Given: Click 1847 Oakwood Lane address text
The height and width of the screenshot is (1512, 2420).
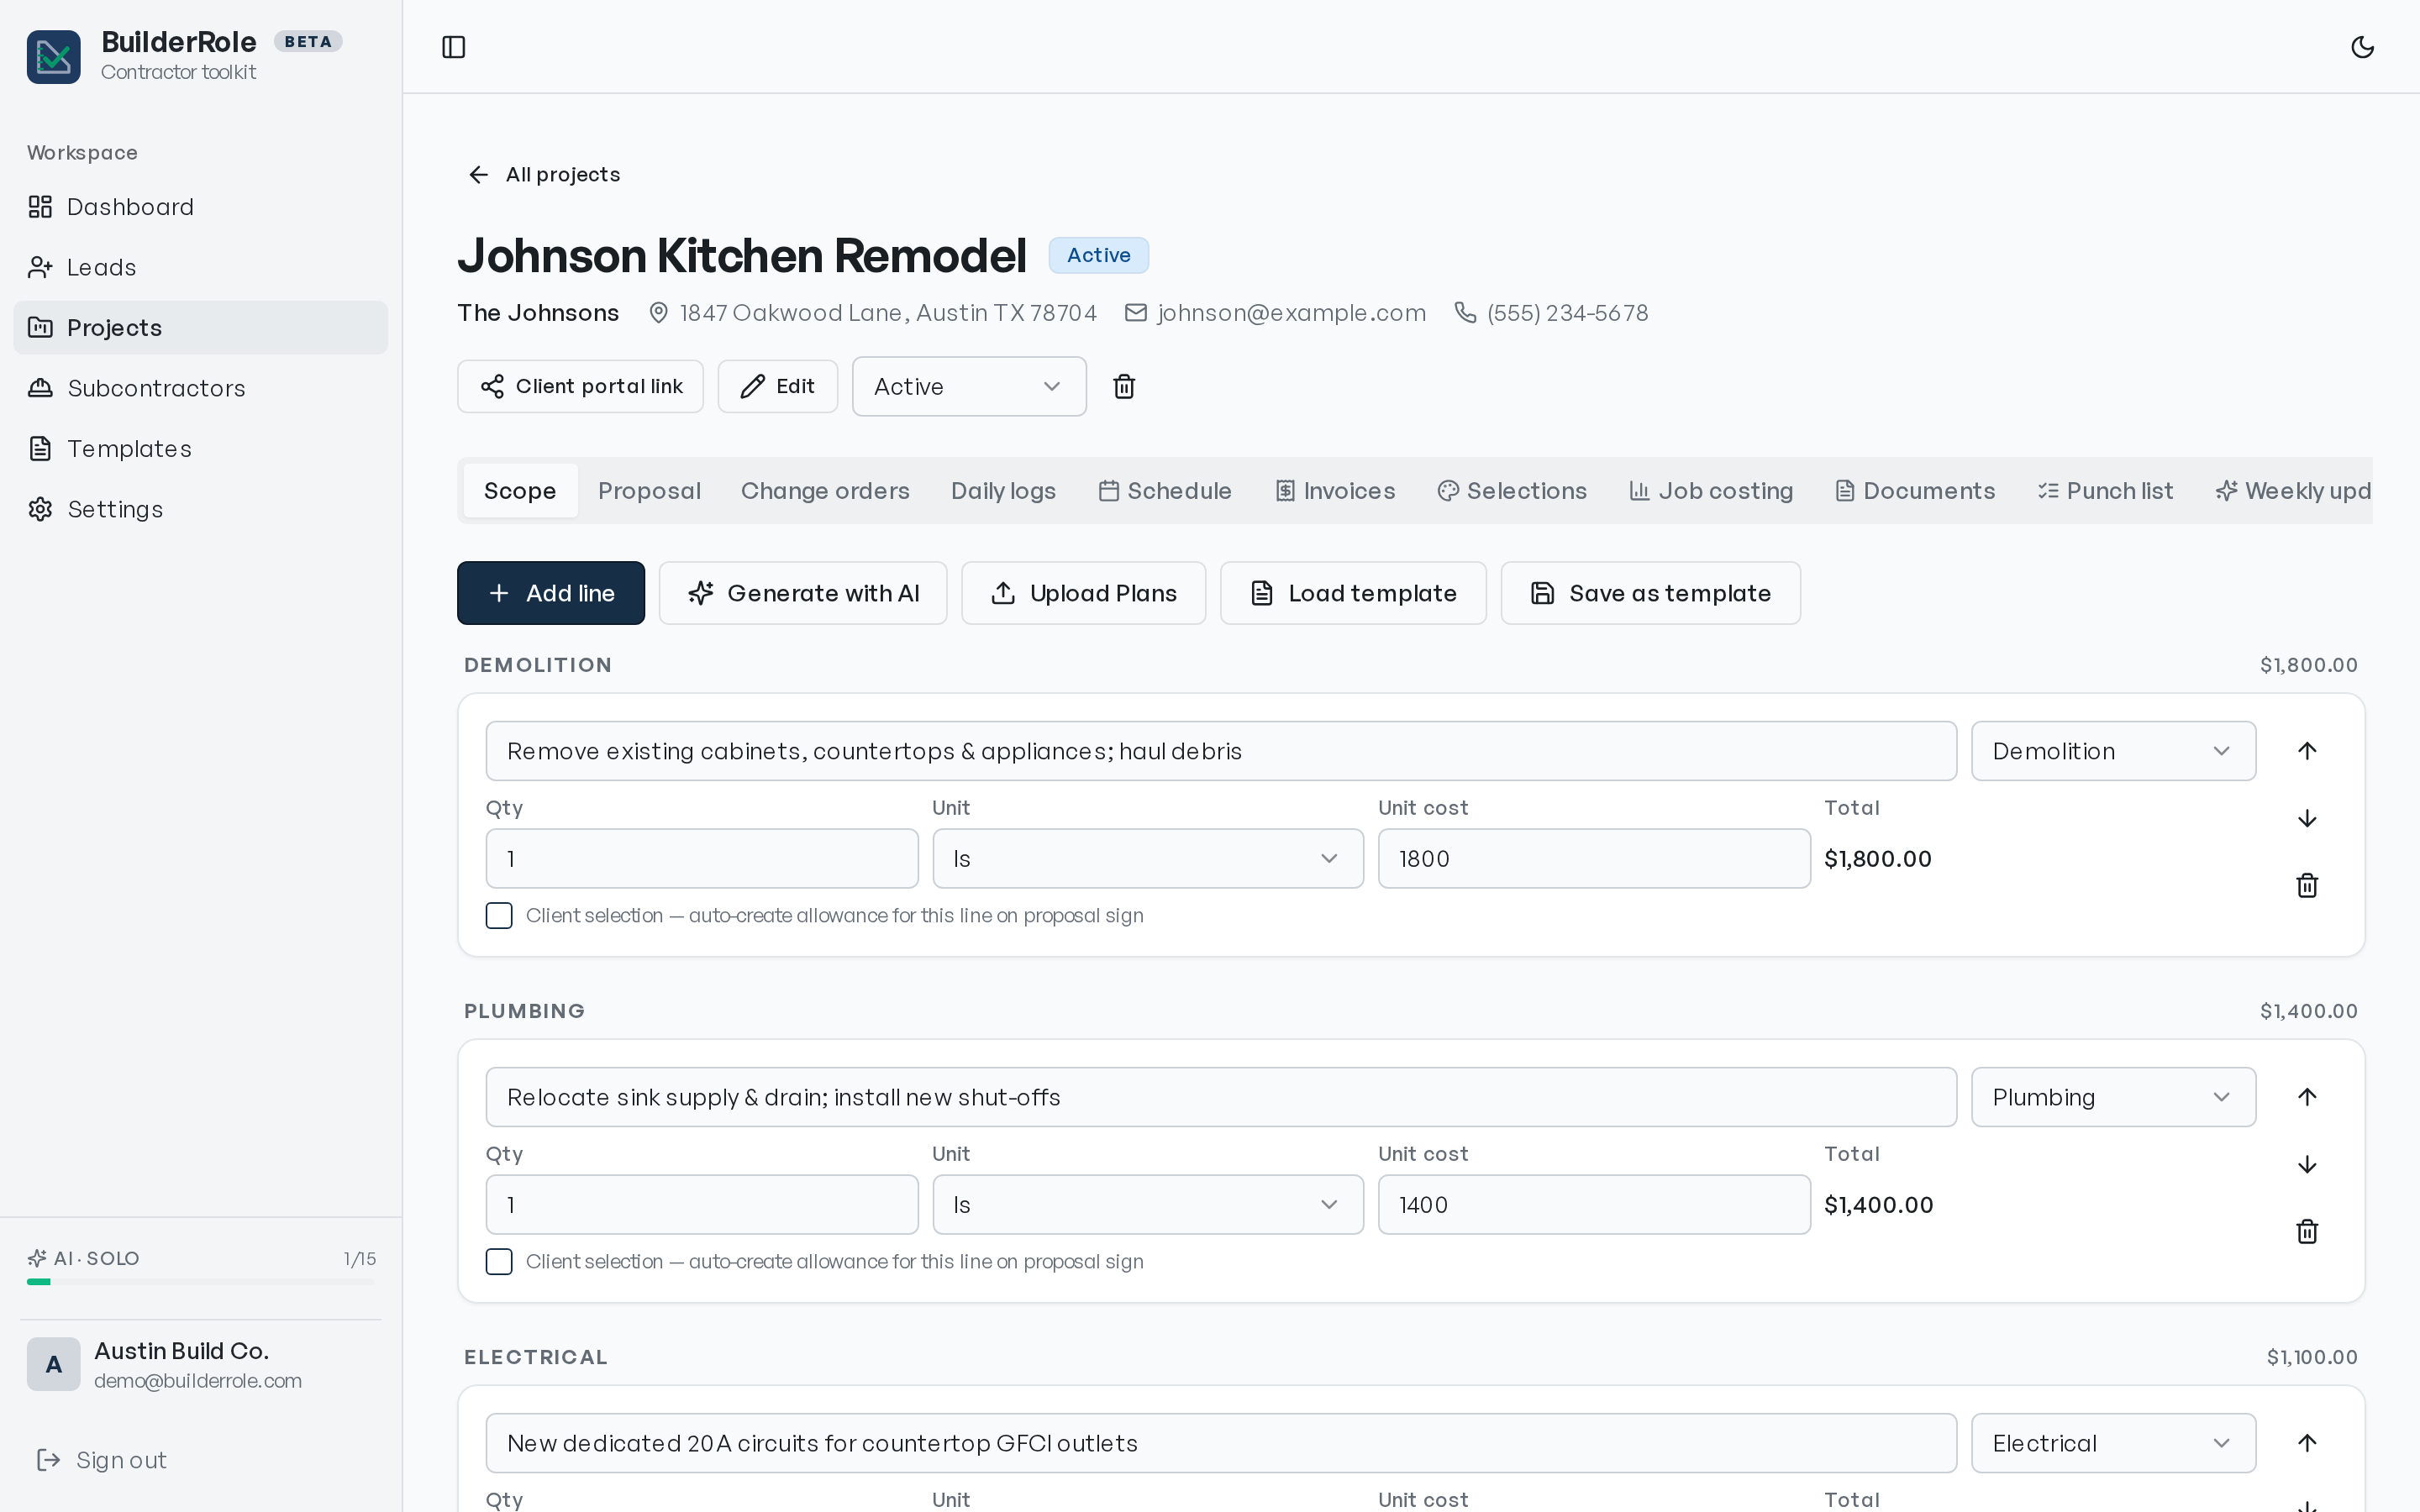Looking at the screenshot, I should coord(888,313).
